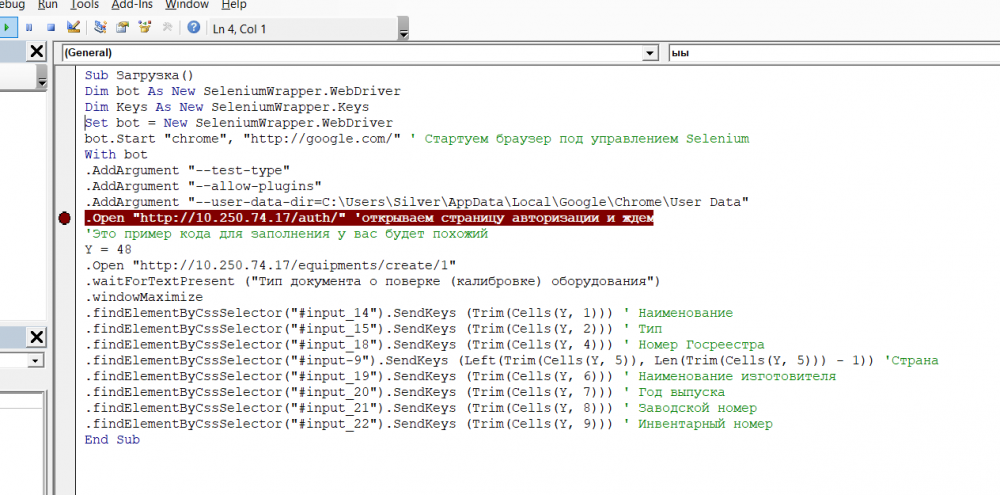
Task: Close the Project Explorer panel
Action: pyautogui.click(x=36, y=52)
